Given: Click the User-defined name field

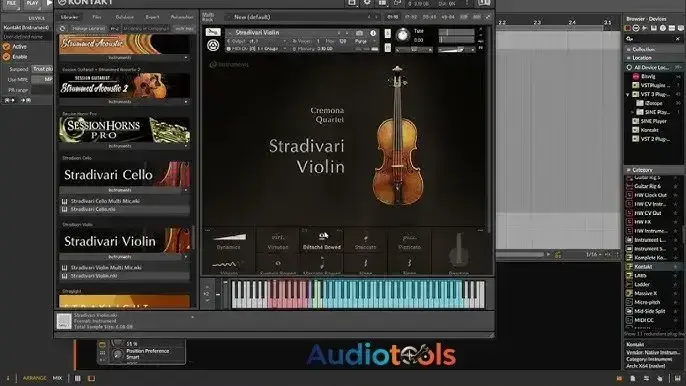Looking at the screenshot, I should click(x=27, y=37).
